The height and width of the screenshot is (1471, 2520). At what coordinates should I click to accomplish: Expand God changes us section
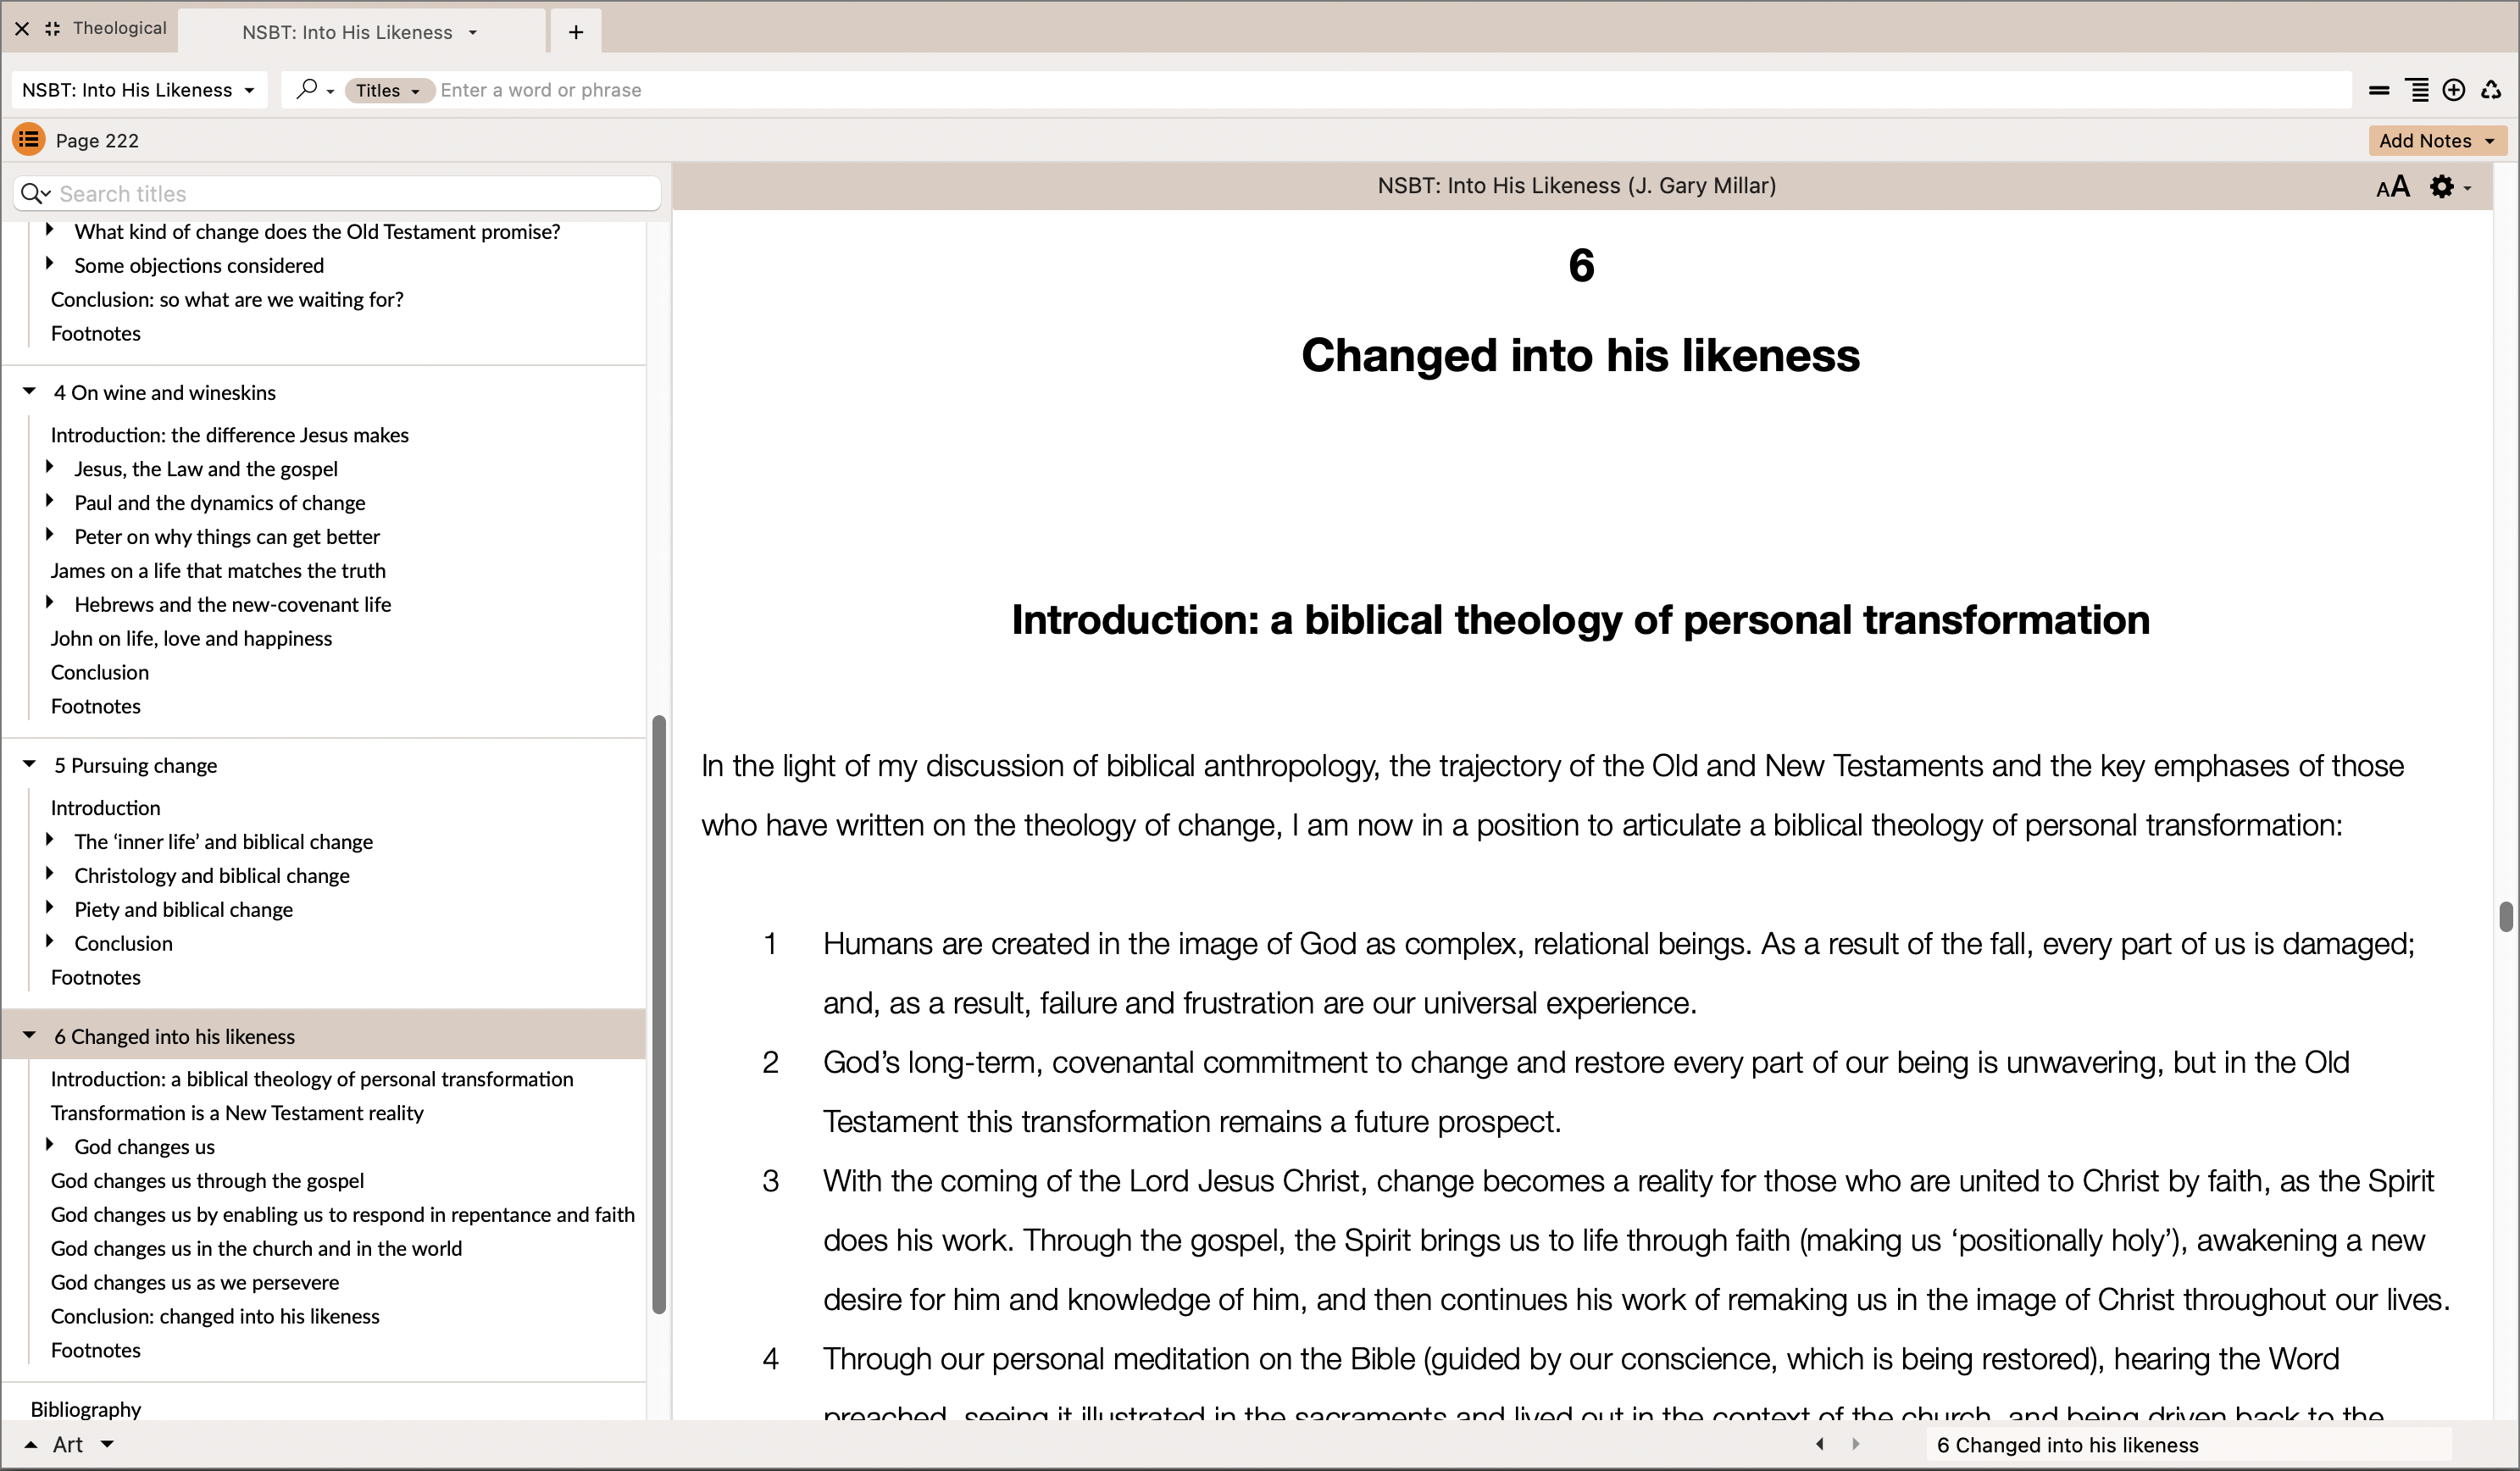pyautogui.click(x=50, y=1145)
